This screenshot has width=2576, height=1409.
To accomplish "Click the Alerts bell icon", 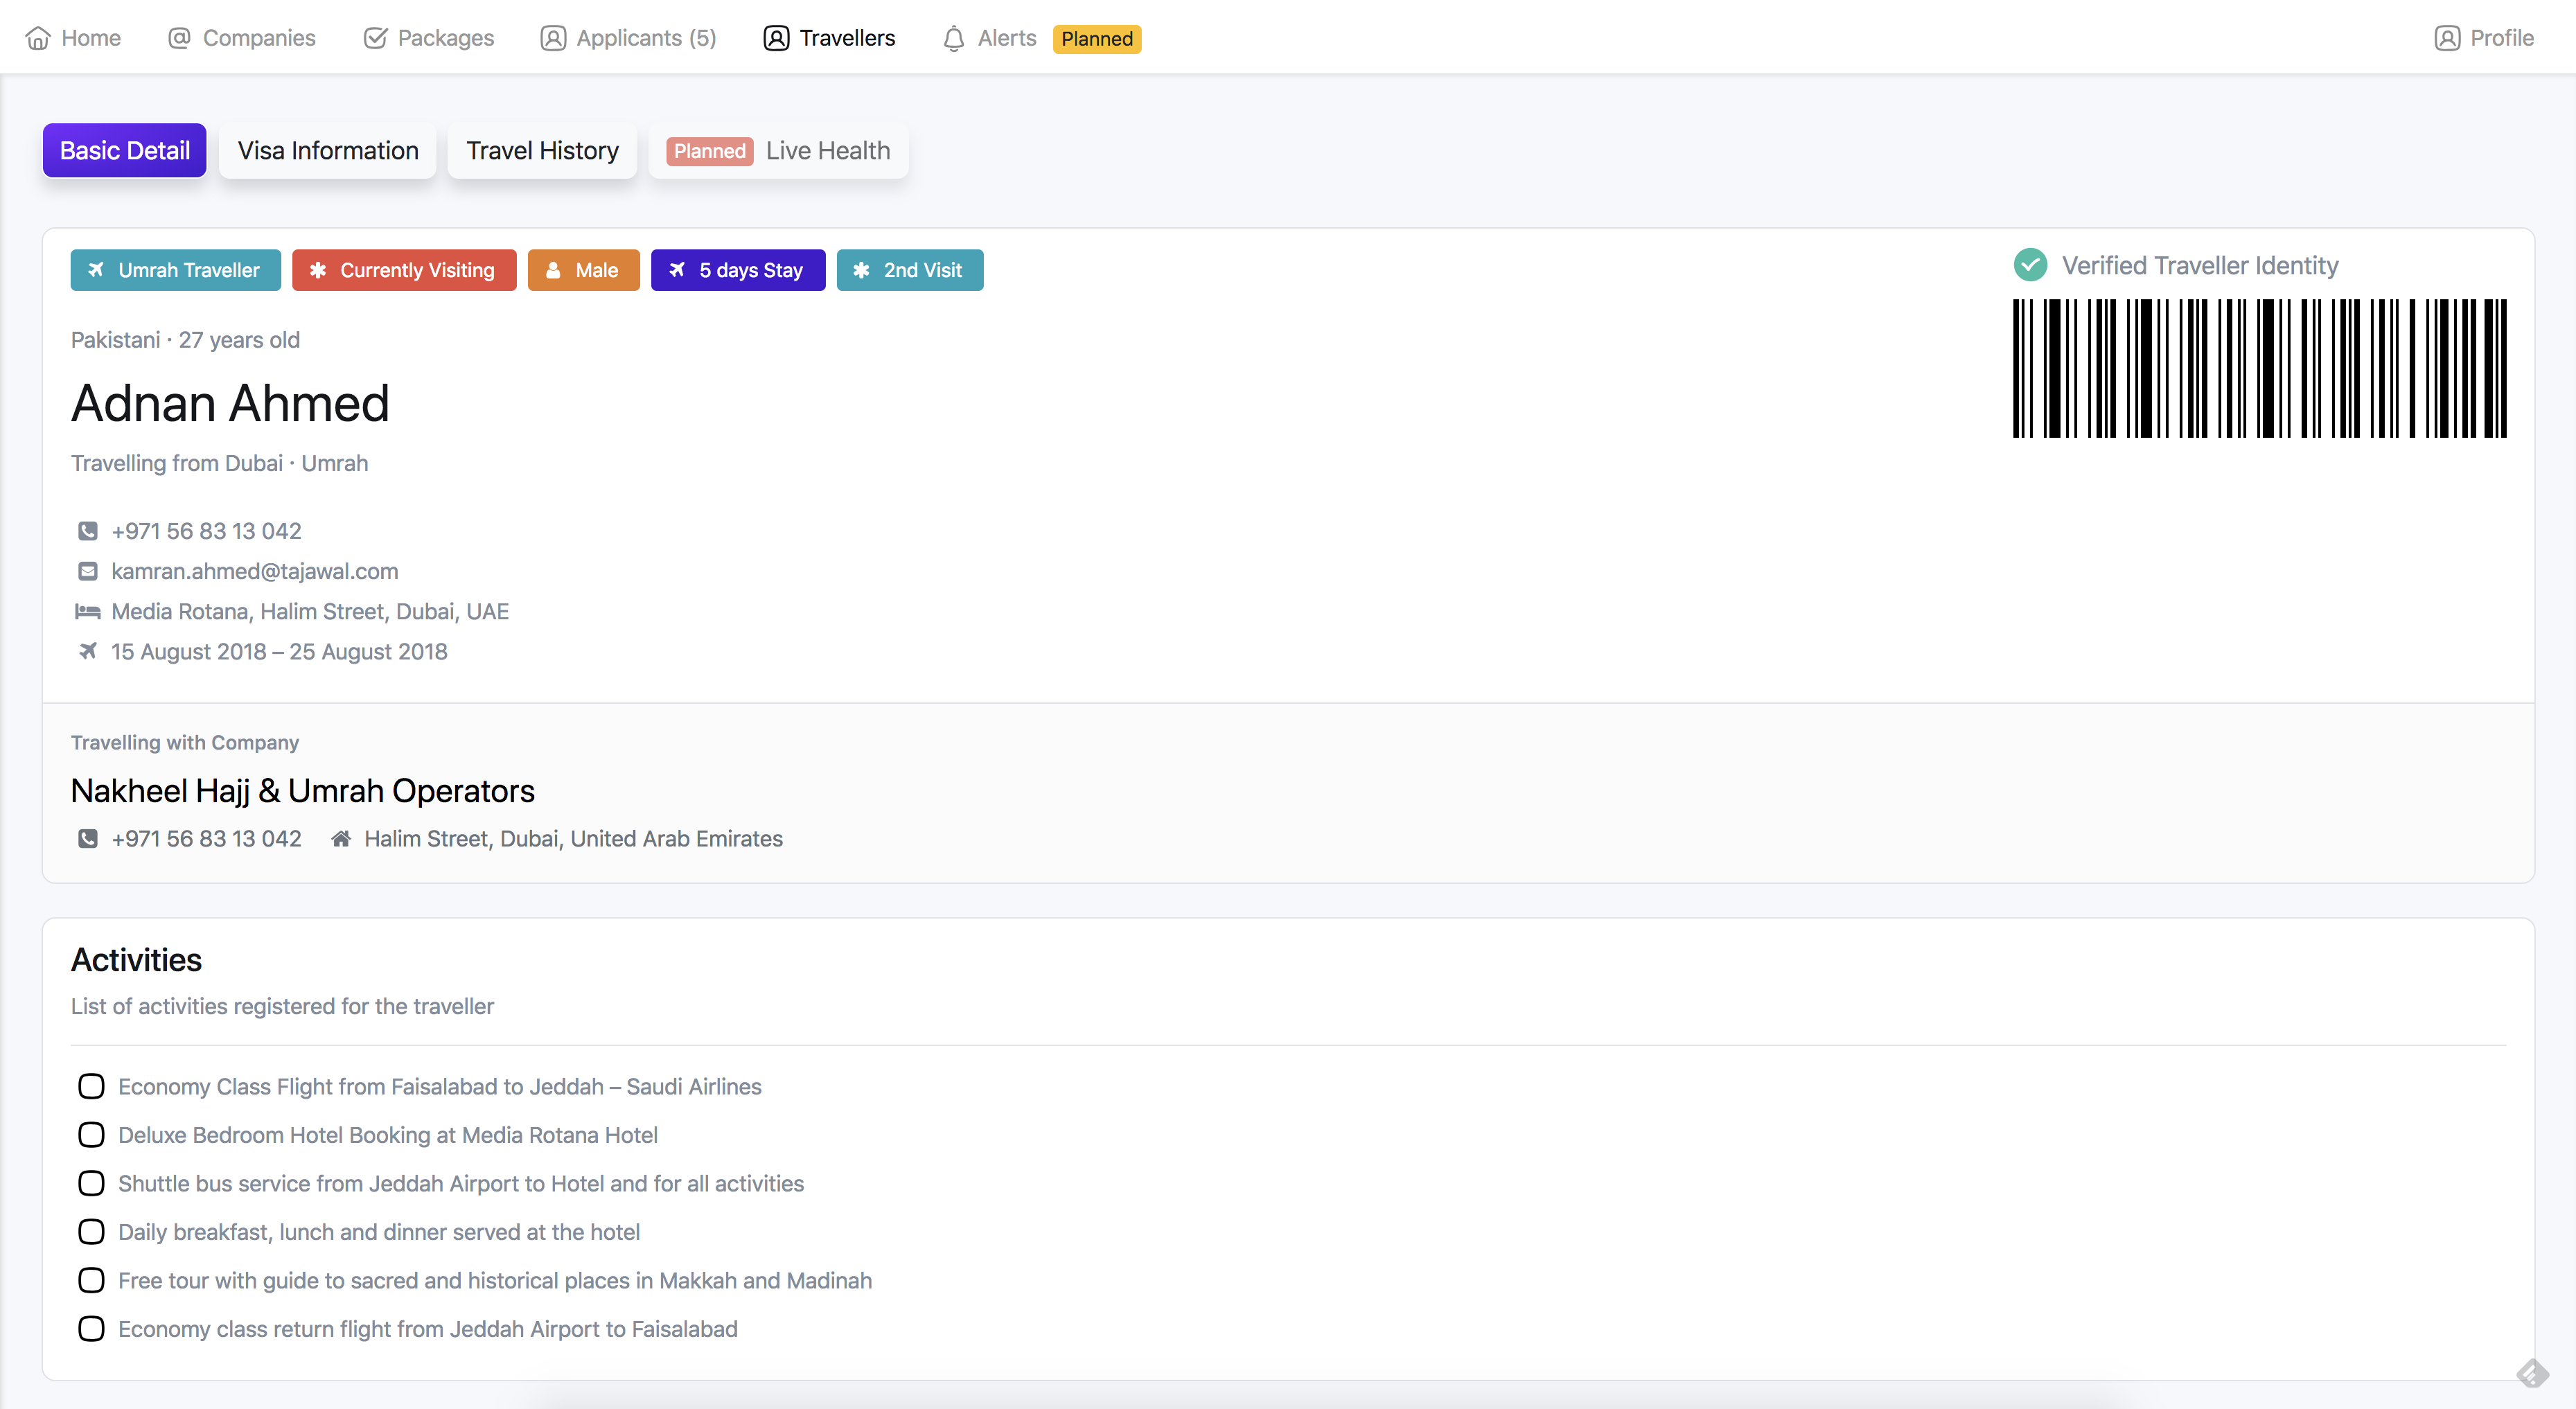I will (953, 38).
